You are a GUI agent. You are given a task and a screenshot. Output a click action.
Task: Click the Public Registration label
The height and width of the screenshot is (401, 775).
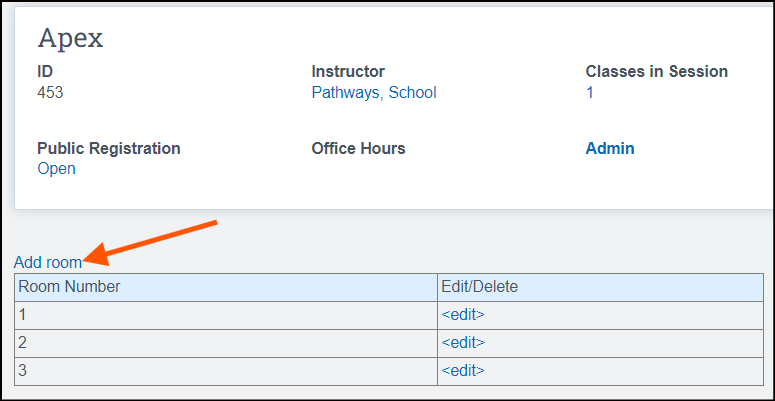[109, 148]
